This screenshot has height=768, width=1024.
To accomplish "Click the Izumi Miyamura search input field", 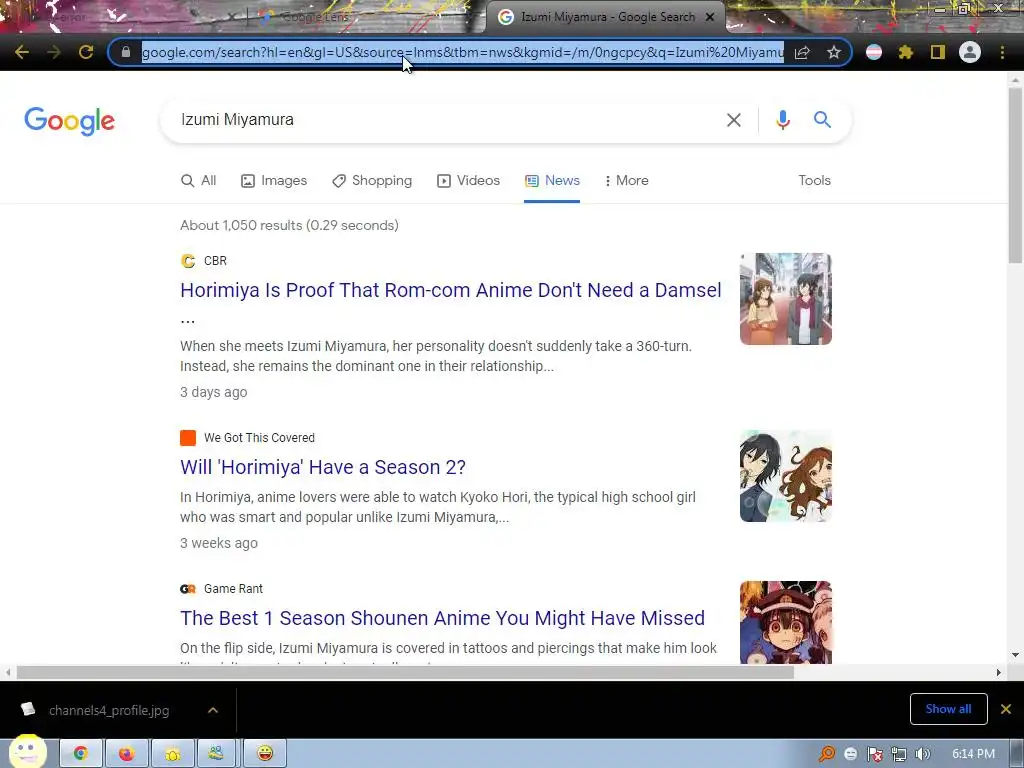I will click(444, 120).
